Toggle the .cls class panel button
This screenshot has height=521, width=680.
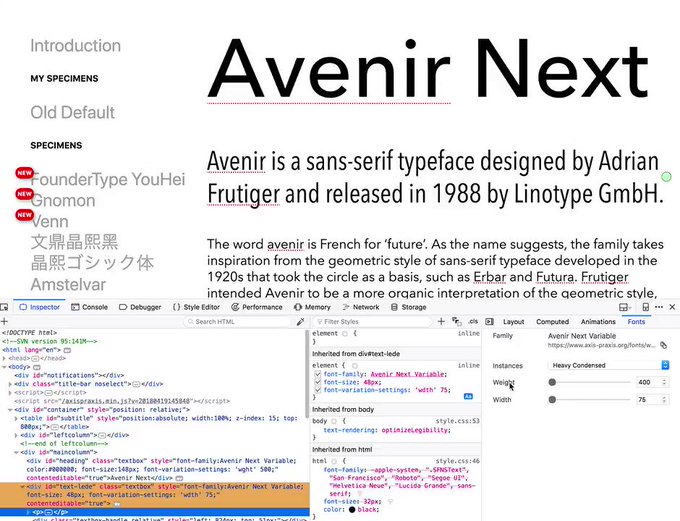pyautogui.click(x=473, y=321)
